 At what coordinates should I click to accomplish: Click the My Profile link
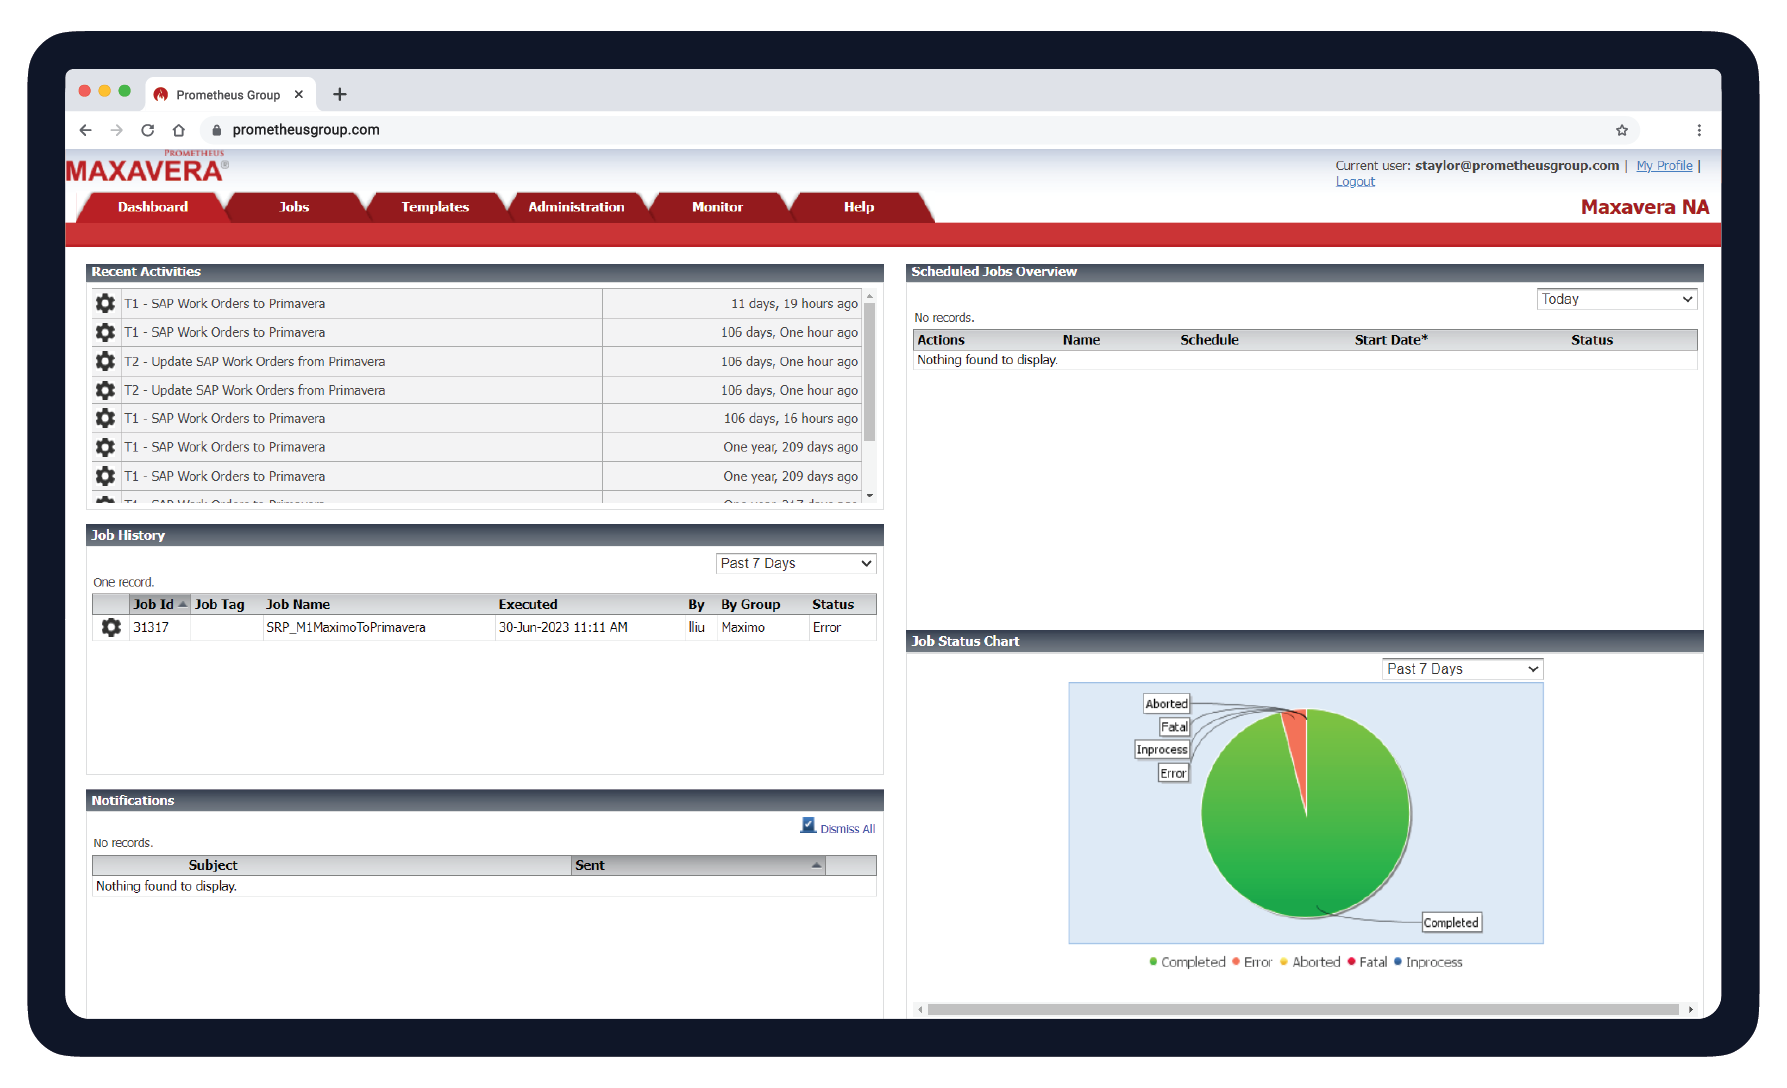pos(1664,165)
